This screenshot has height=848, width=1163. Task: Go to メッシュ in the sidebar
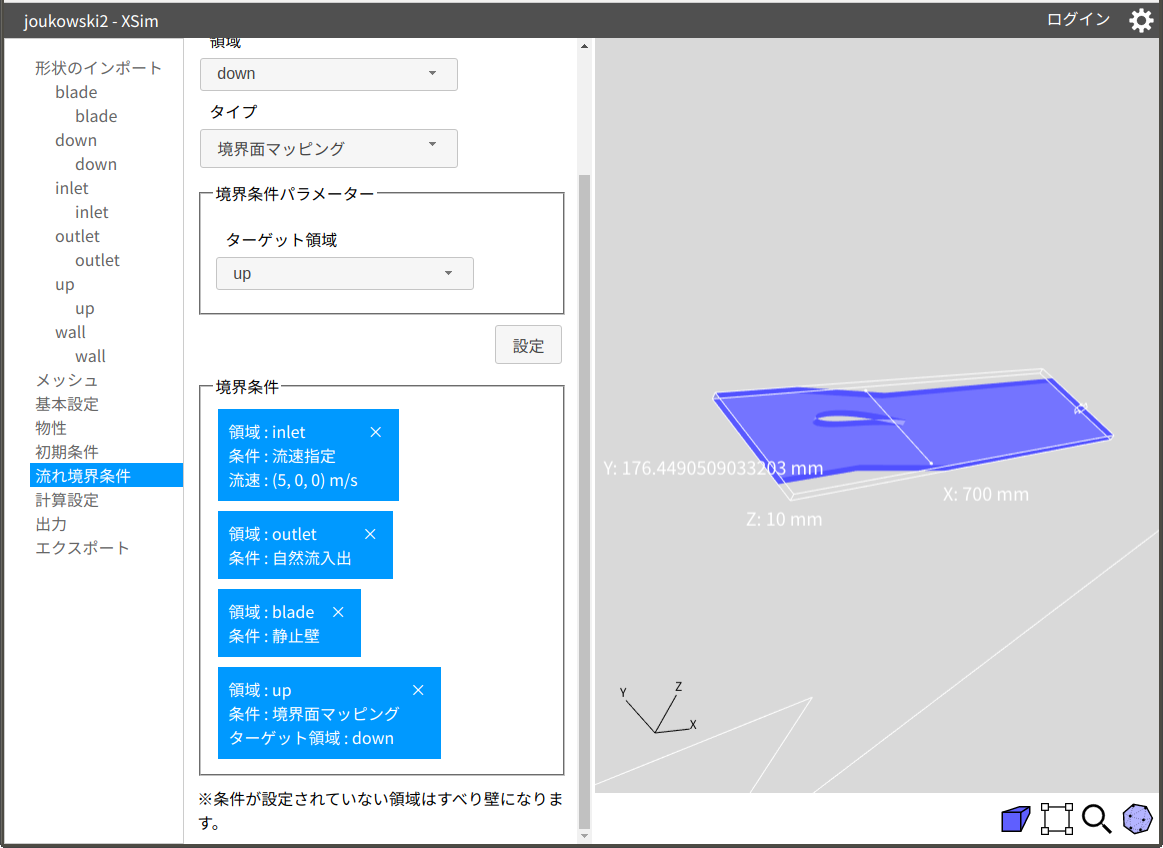tap(67, 380)
